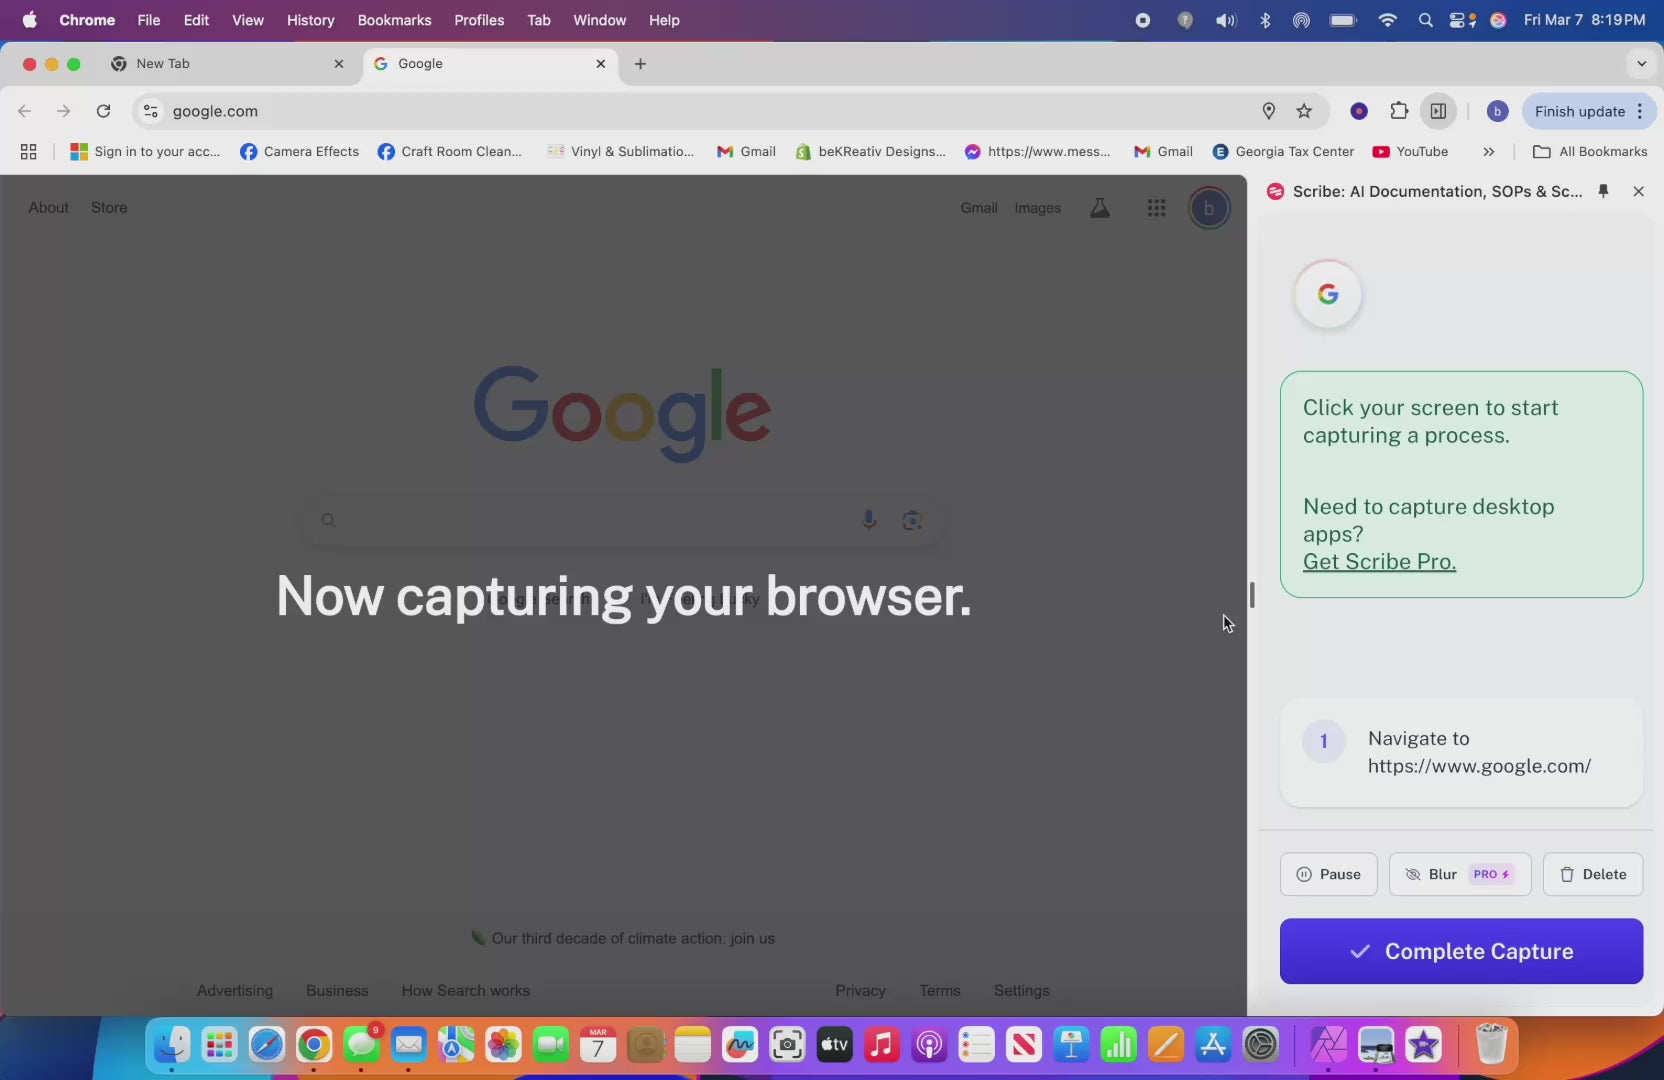Open the YouTube bookmark
The width and height of the screenshot is (1664, 1080).
[x=1411, y=152]
